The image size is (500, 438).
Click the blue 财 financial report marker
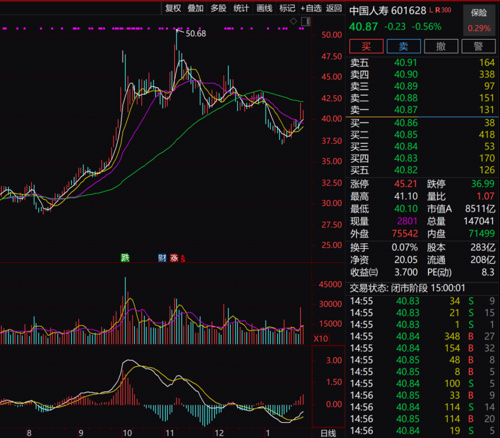tap(162, 257)
